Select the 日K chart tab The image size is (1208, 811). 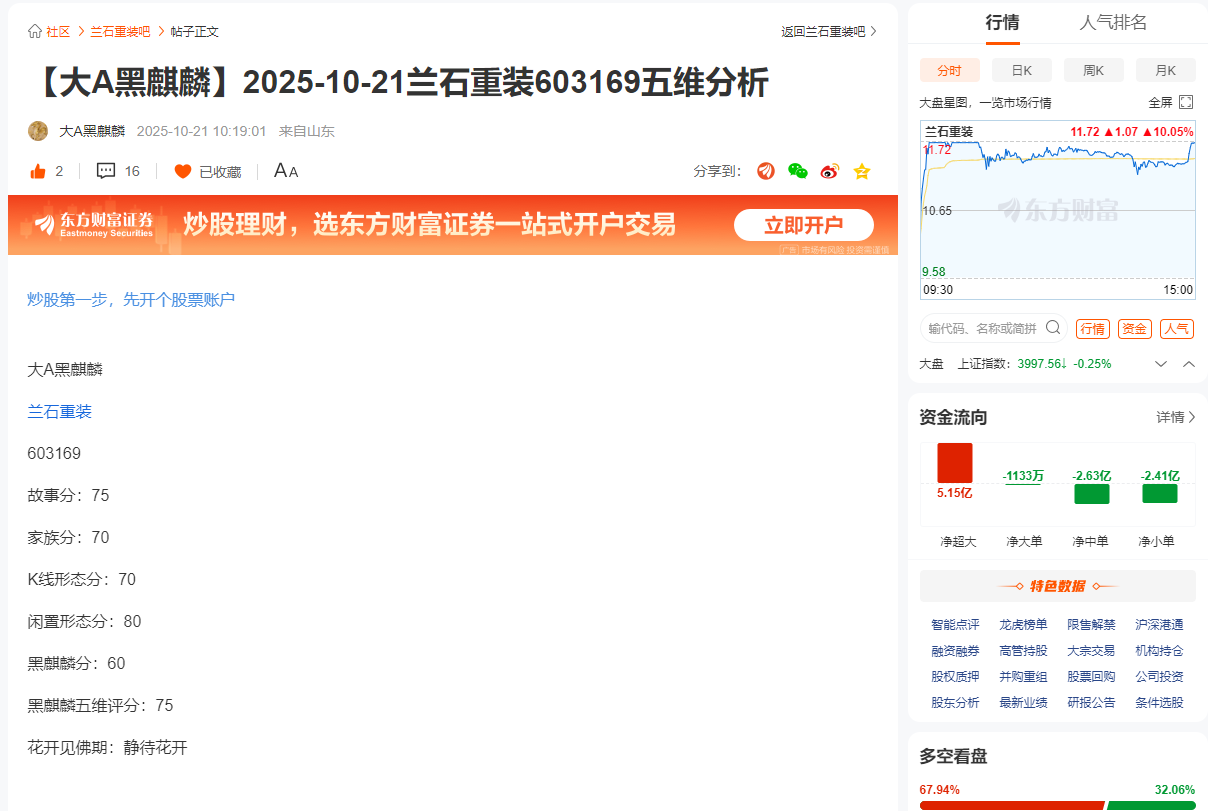1021,70
